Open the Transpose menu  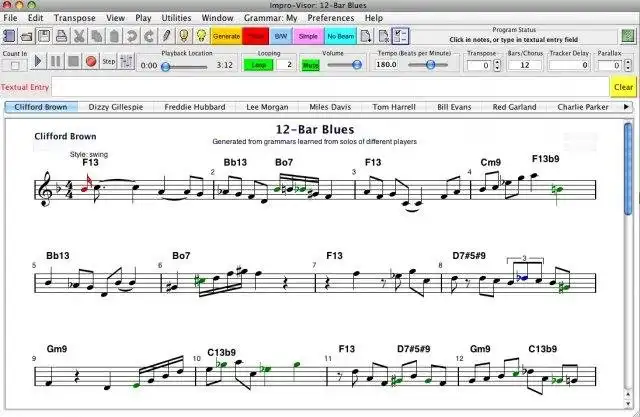point(75,18)
